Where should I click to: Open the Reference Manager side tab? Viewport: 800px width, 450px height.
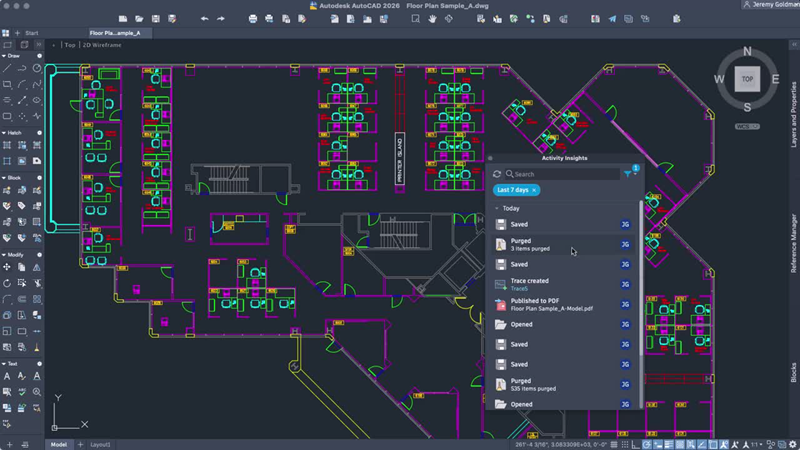click(793, 243)
